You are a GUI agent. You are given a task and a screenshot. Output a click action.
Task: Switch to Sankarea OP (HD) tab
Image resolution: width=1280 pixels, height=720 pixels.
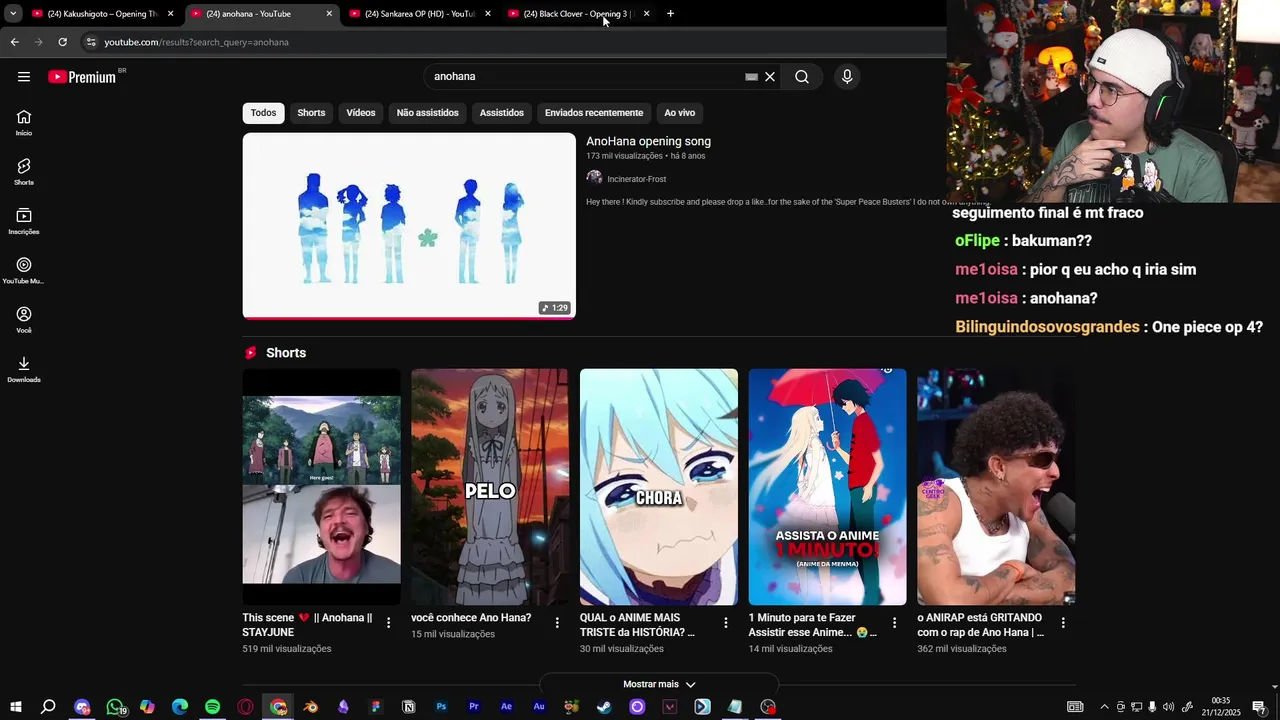pos(420,14)
